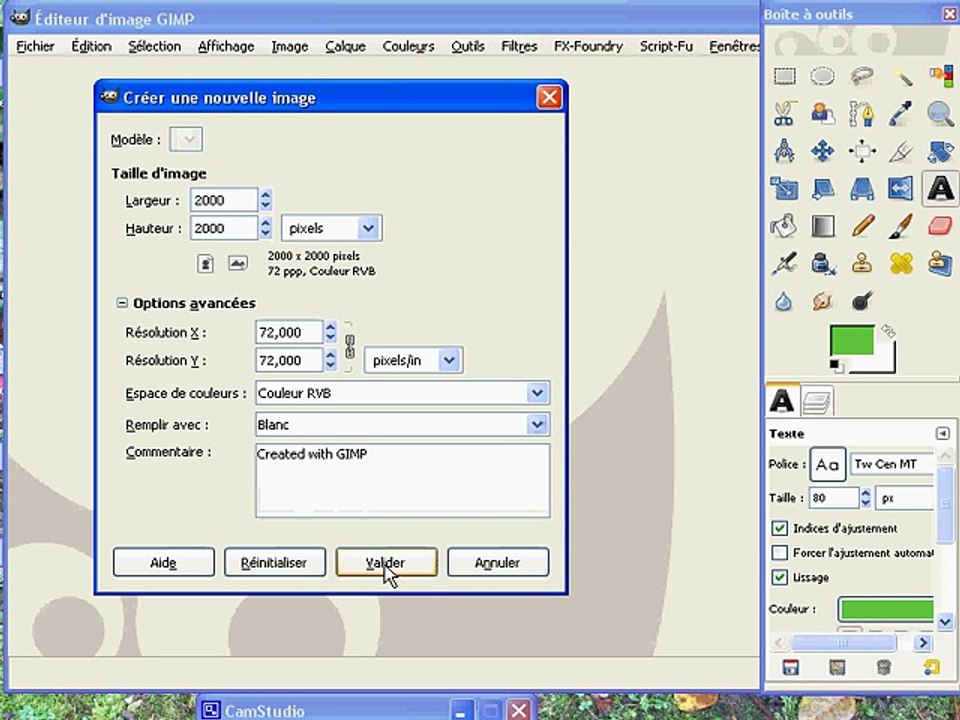Select the Pencil tool
Screen dimensions: 960x720
861,226
